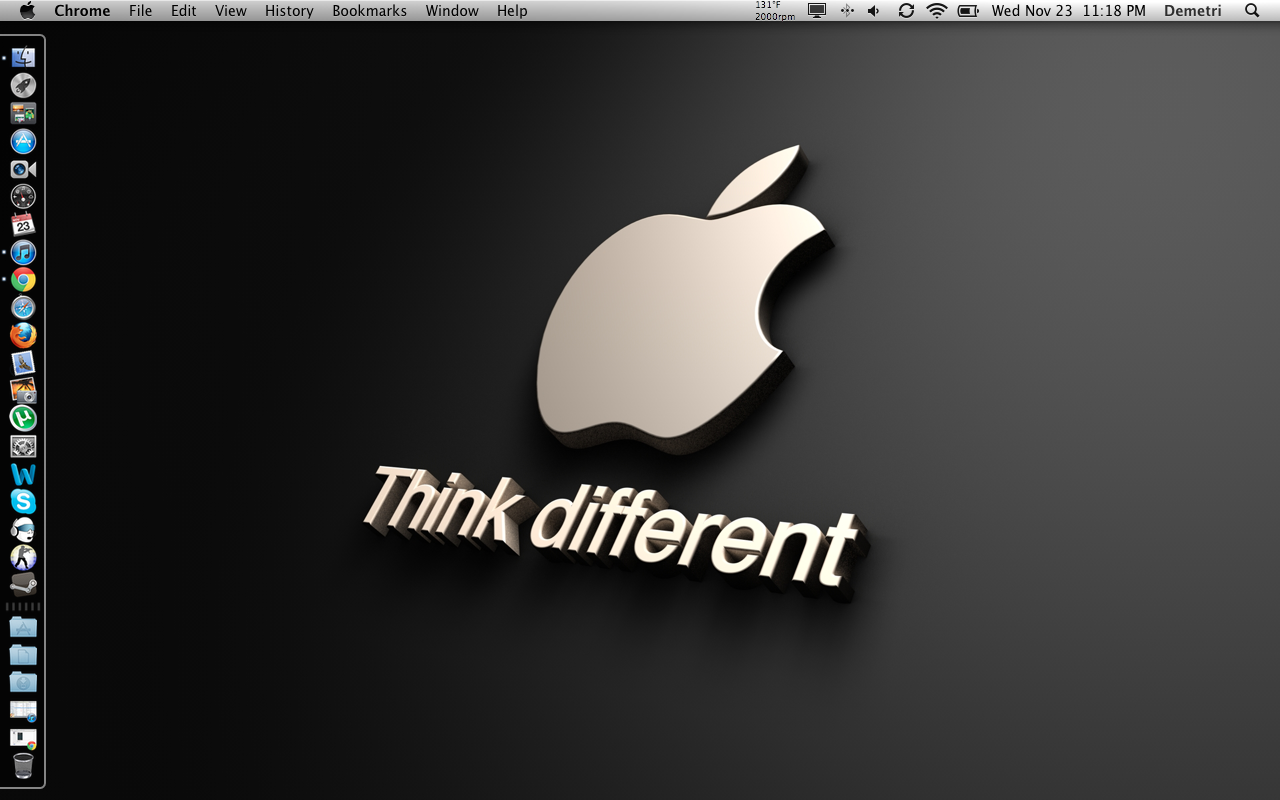Open the Window menu
The image size is (1280, 800).
pos(452,11)
